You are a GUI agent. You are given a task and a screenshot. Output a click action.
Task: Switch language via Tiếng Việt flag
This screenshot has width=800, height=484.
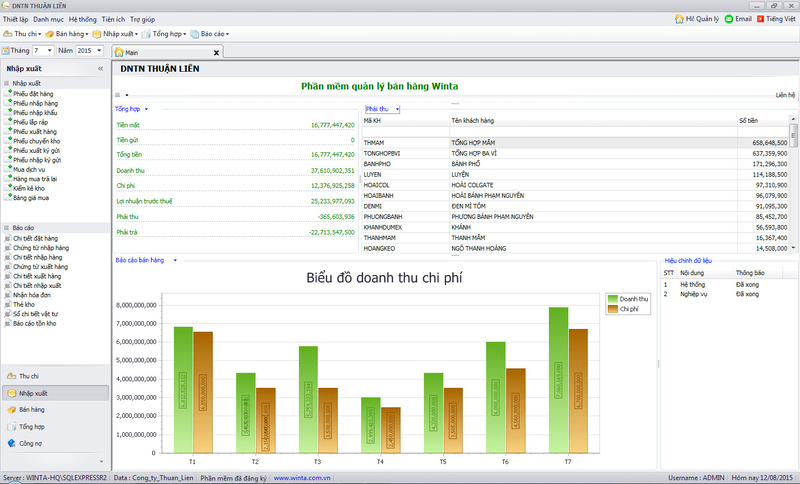click(x=760, y=19)
